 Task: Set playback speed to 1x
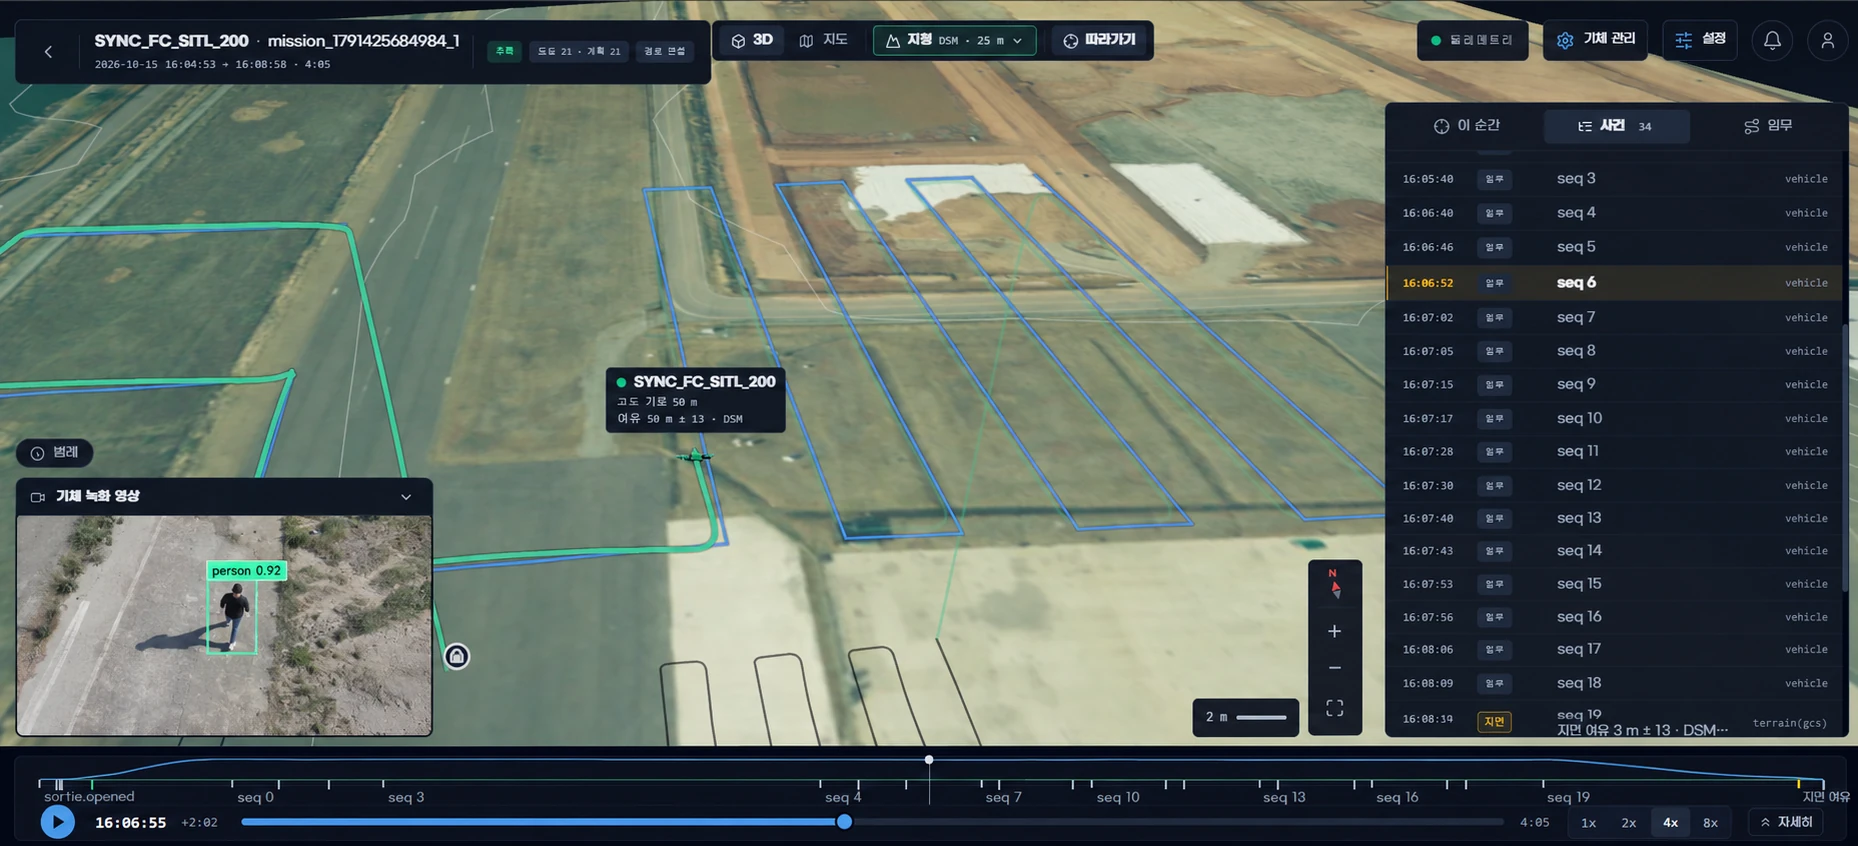pyautogui.click(x=1588, y=823)
